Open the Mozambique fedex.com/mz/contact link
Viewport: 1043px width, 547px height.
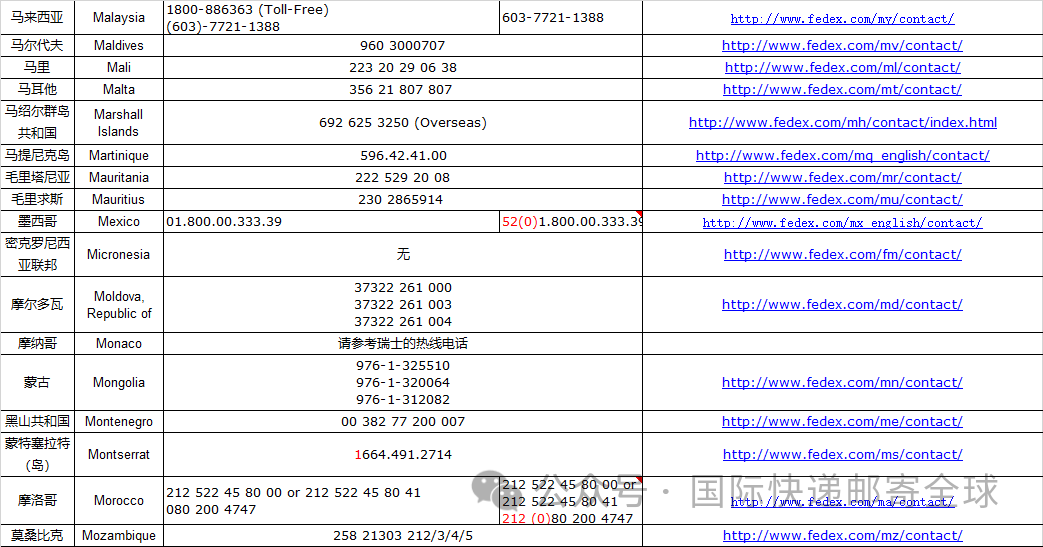pyautogui.click(x=842, y=536)
